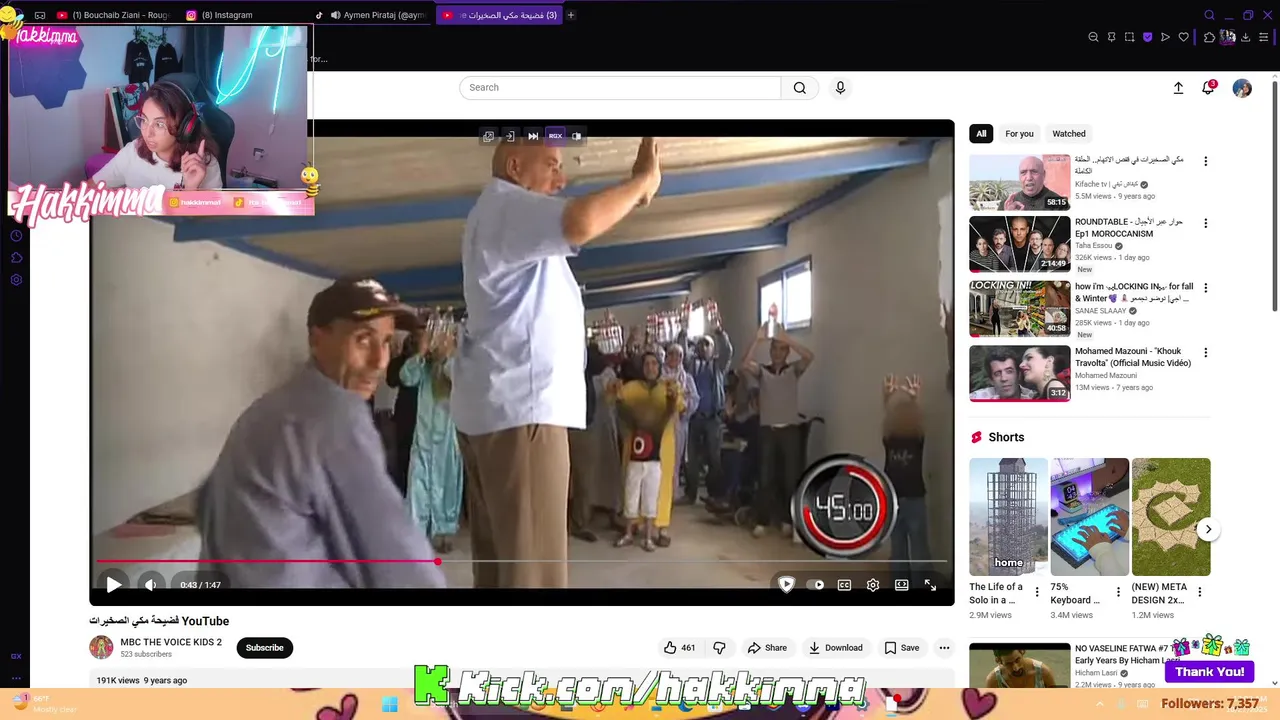This screenshot has height=720, width=1280.
Task: Open the LOCKING IN 40:58 thumbnail
Action: (1019, 308)
